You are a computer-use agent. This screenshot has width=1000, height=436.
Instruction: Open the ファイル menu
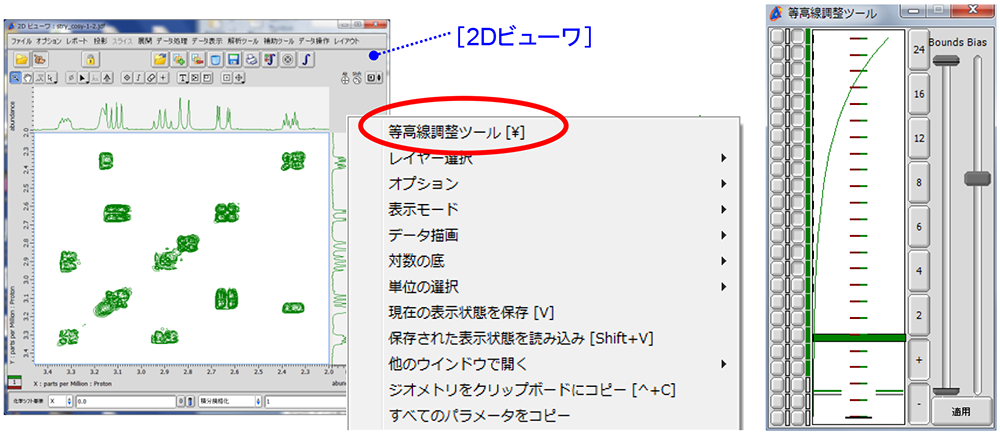[x=21, y=42]
